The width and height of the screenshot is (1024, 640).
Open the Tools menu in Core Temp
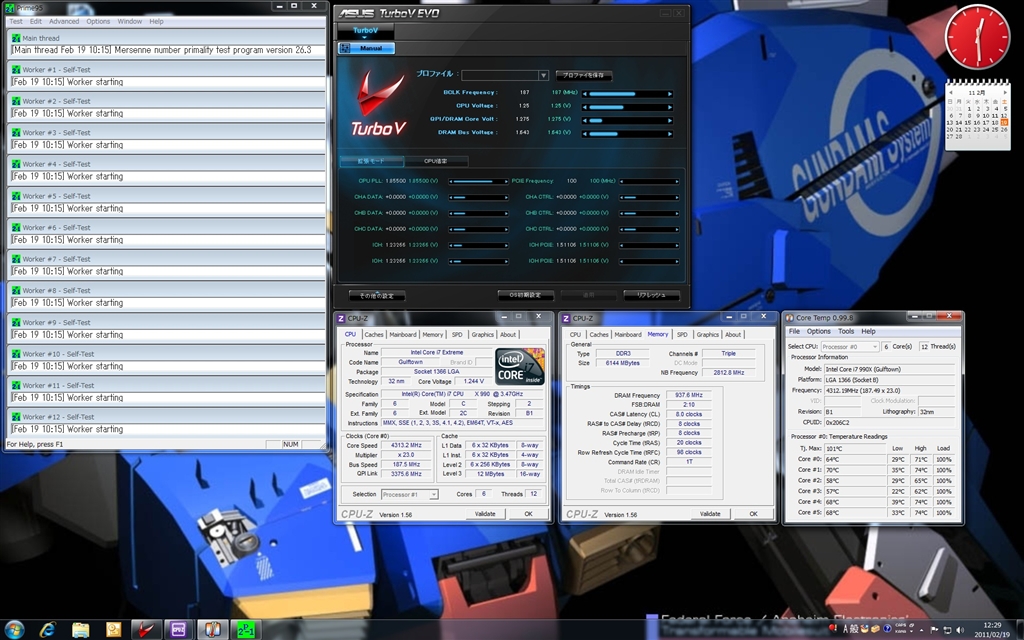(846, 331)
